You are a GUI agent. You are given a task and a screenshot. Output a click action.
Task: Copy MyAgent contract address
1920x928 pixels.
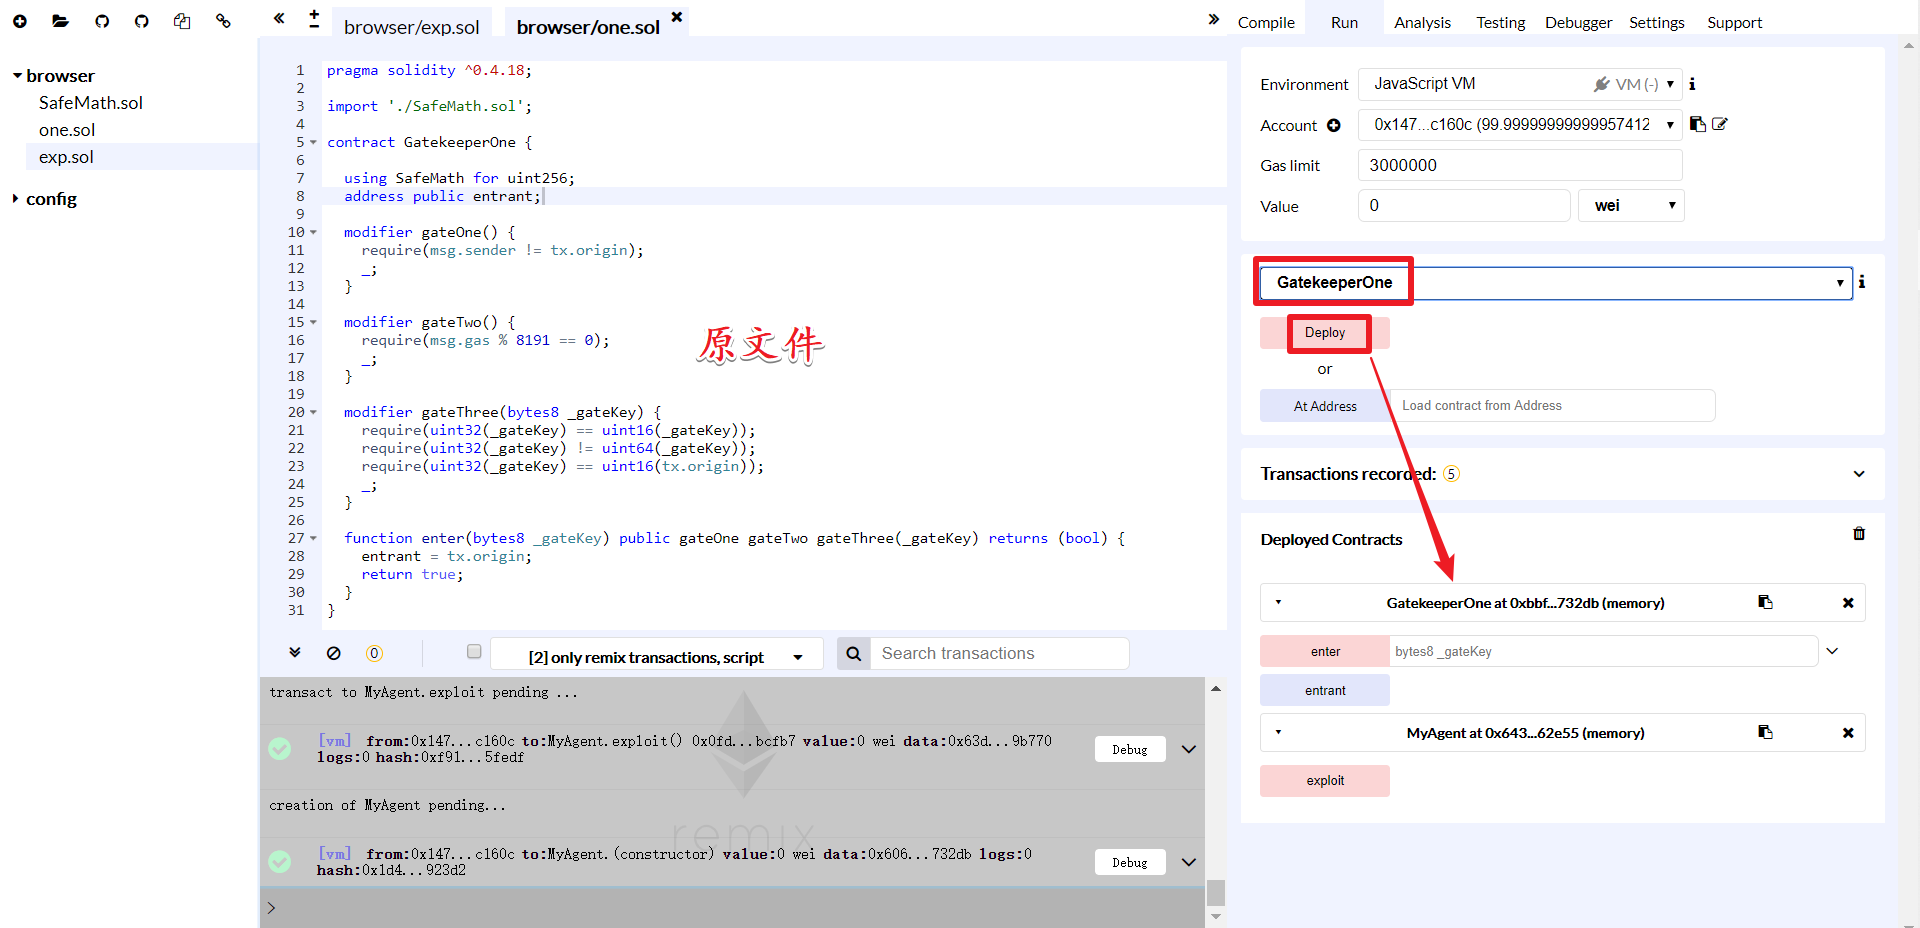click(x=1765, y=732)
